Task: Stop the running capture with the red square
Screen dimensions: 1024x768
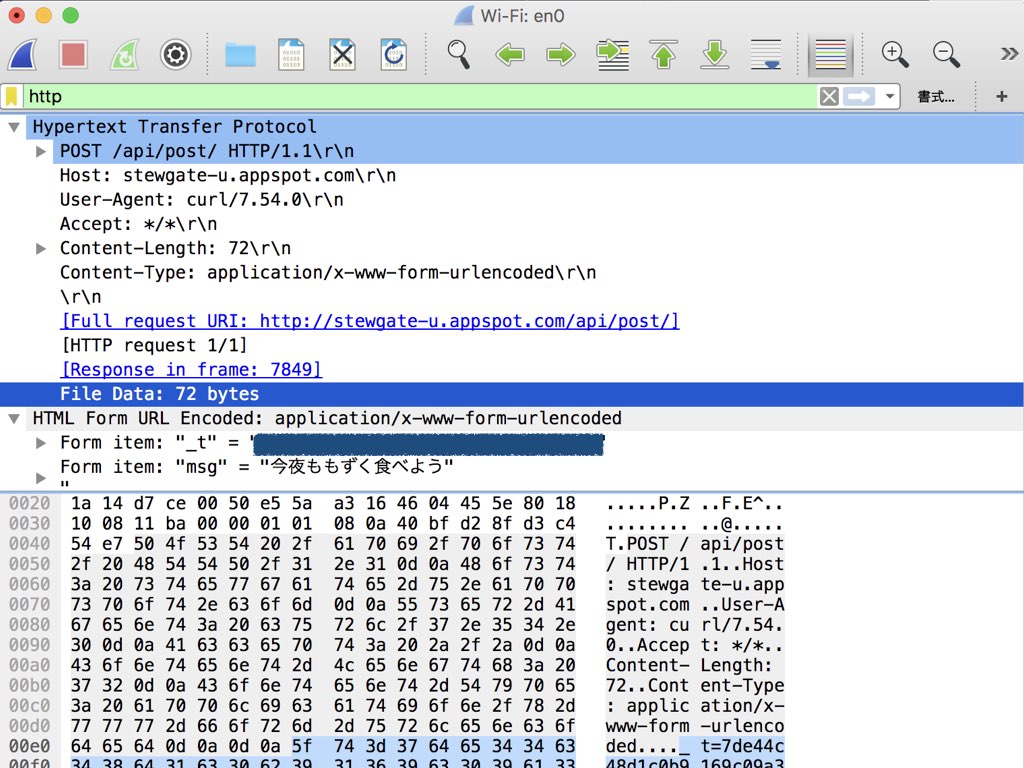Action: 72,54
